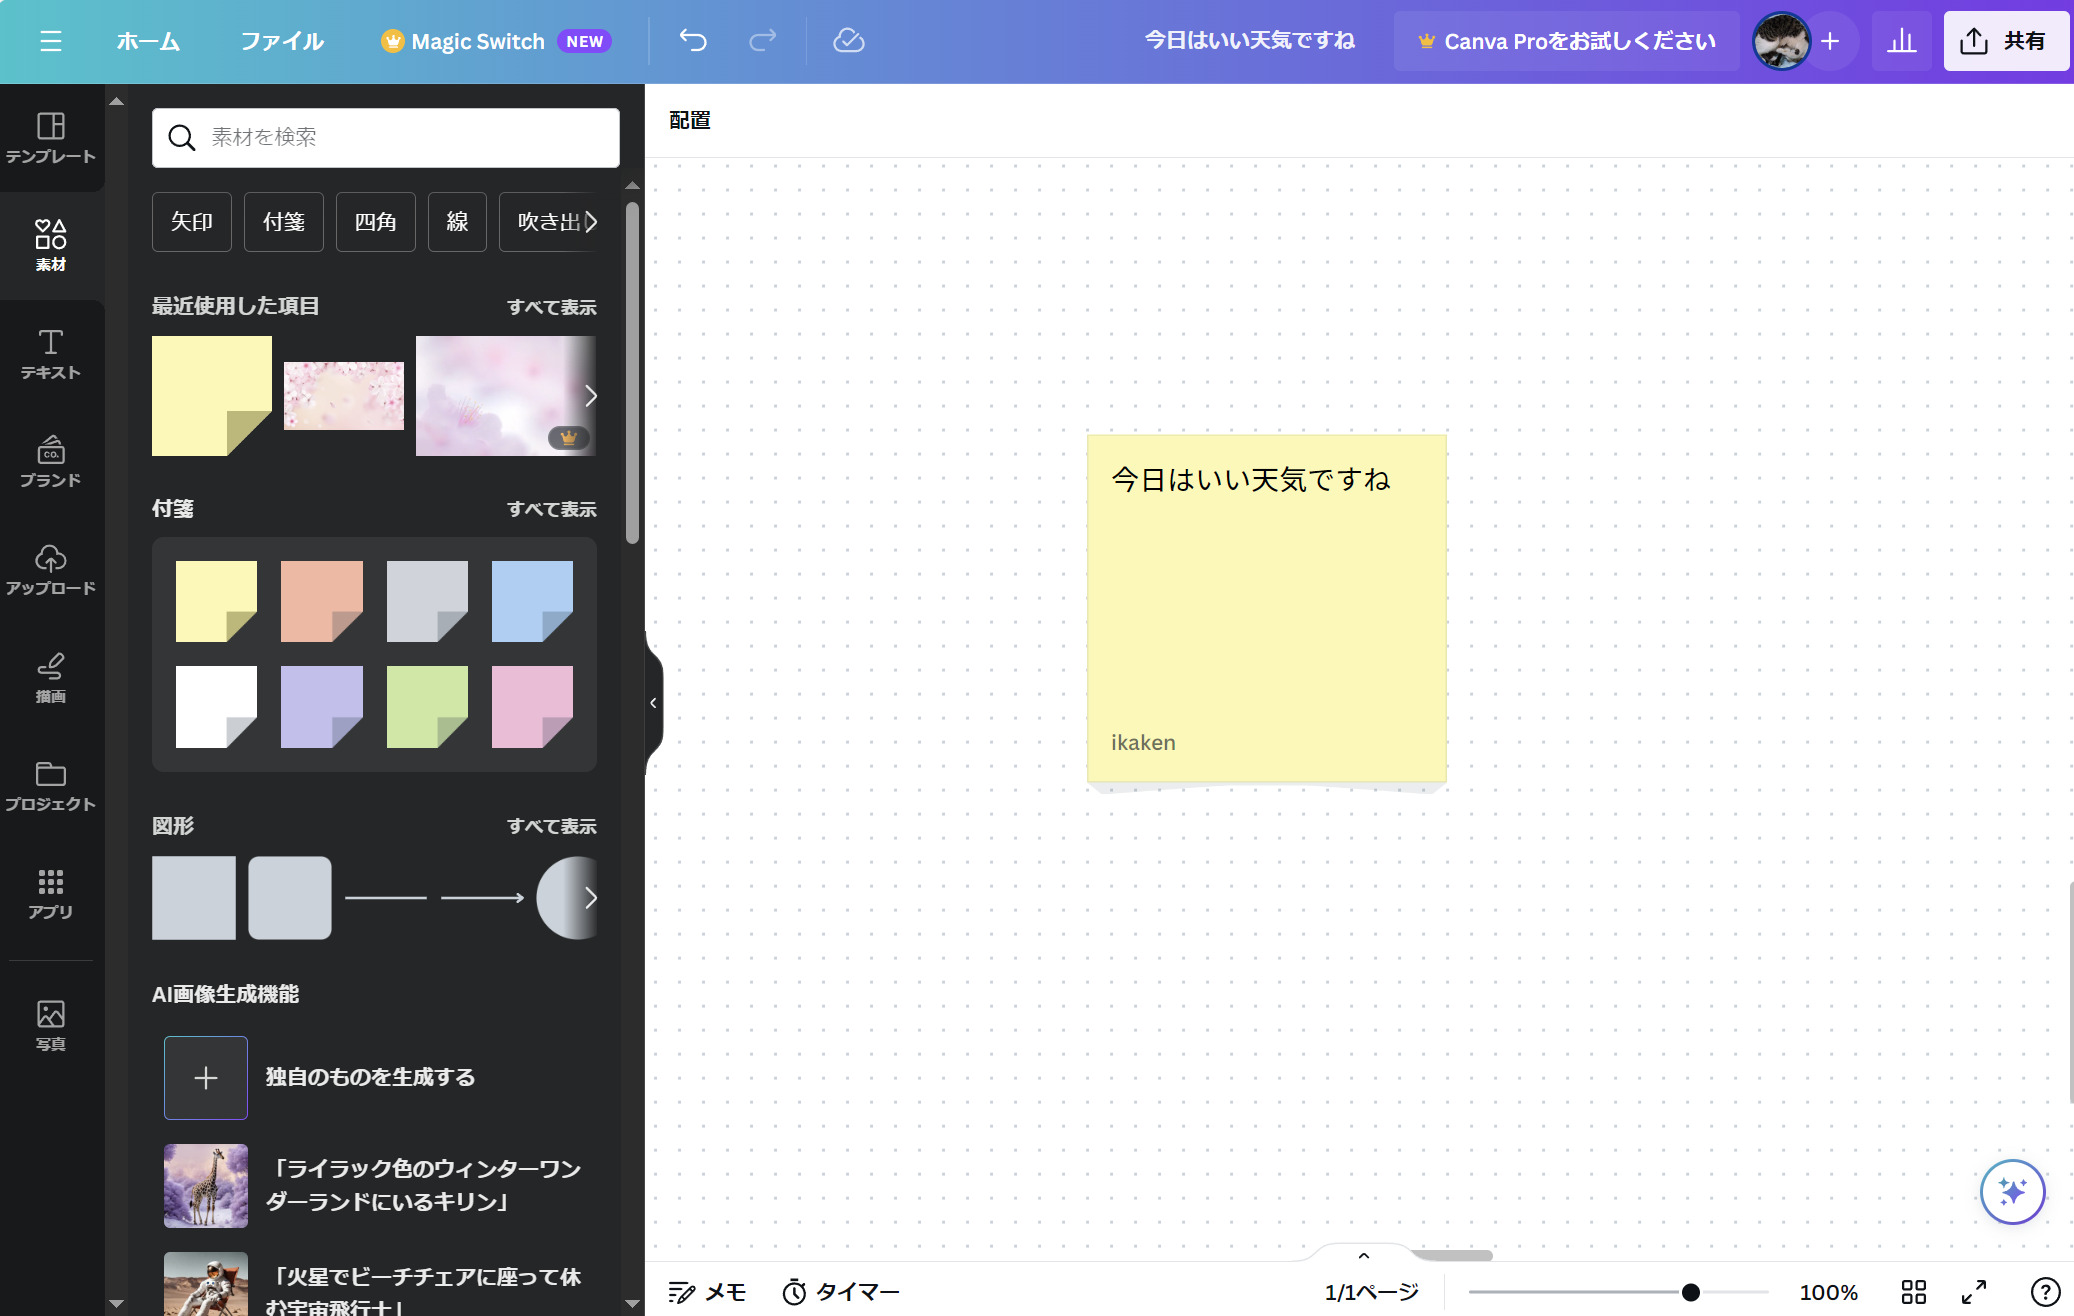Click the 100% zoom level button

click(x=1828, y=1292)
